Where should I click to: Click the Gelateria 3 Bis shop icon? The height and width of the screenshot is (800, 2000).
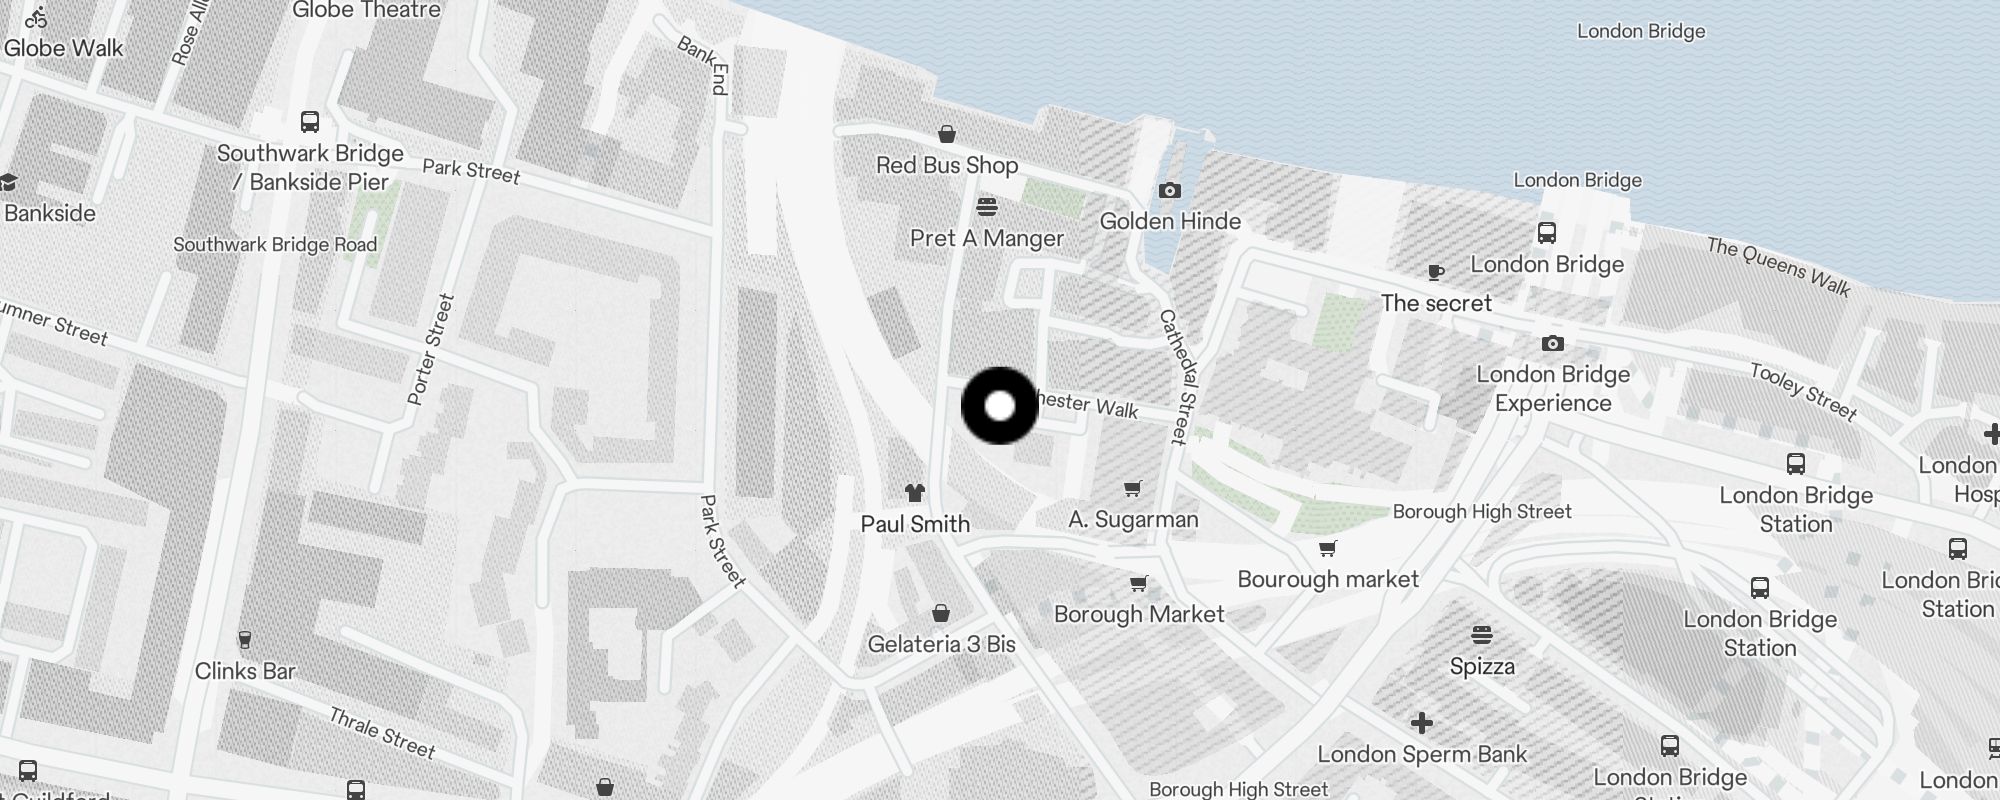(x=940, y=613)
